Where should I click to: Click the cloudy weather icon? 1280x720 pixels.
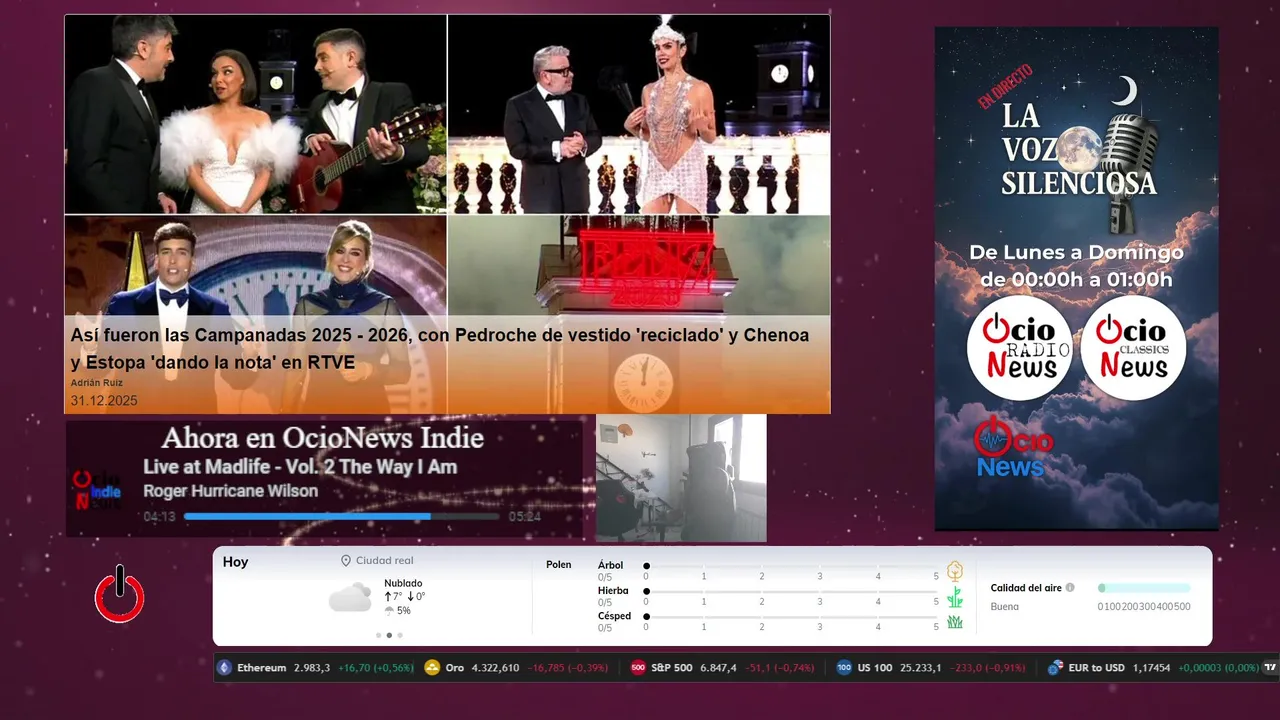pyautogui.click(x=350, y=598)
